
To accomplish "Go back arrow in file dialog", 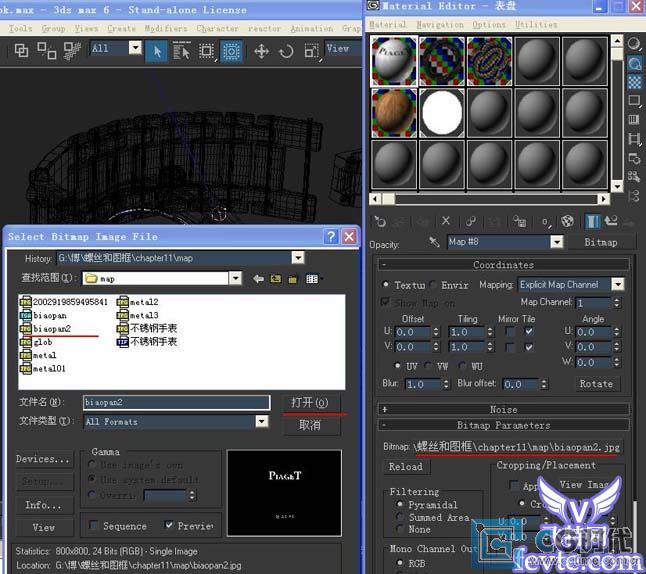I will click(x=258, y=279).
